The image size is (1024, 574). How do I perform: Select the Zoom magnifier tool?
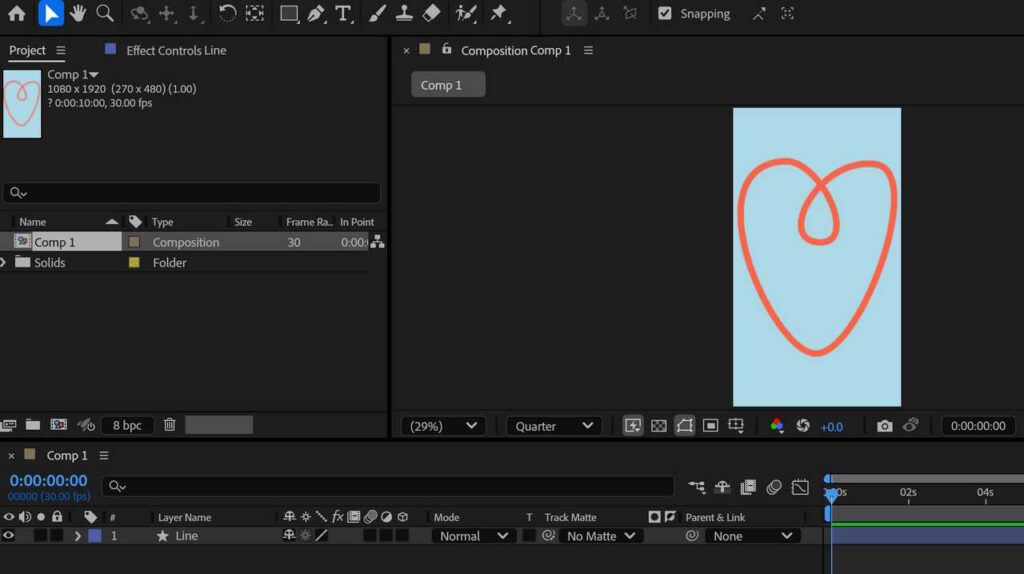click(104, 13)
